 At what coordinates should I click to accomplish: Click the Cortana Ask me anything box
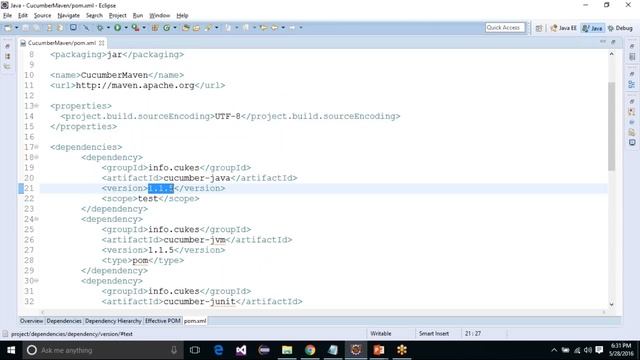point(103,350)
